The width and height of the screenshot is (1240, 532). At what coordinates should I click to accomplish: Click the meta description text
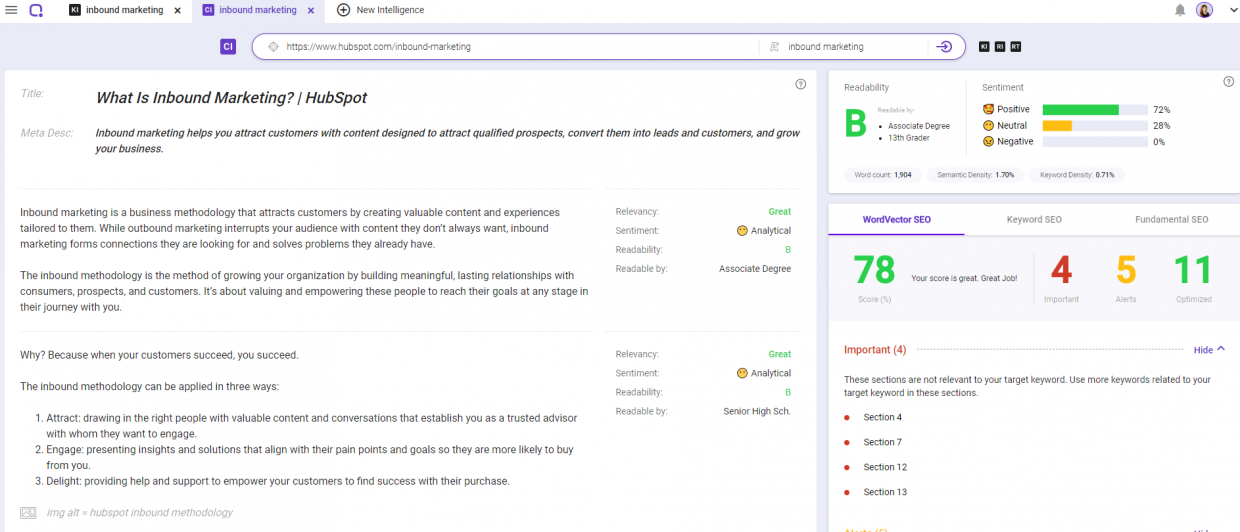click(448, 140)
